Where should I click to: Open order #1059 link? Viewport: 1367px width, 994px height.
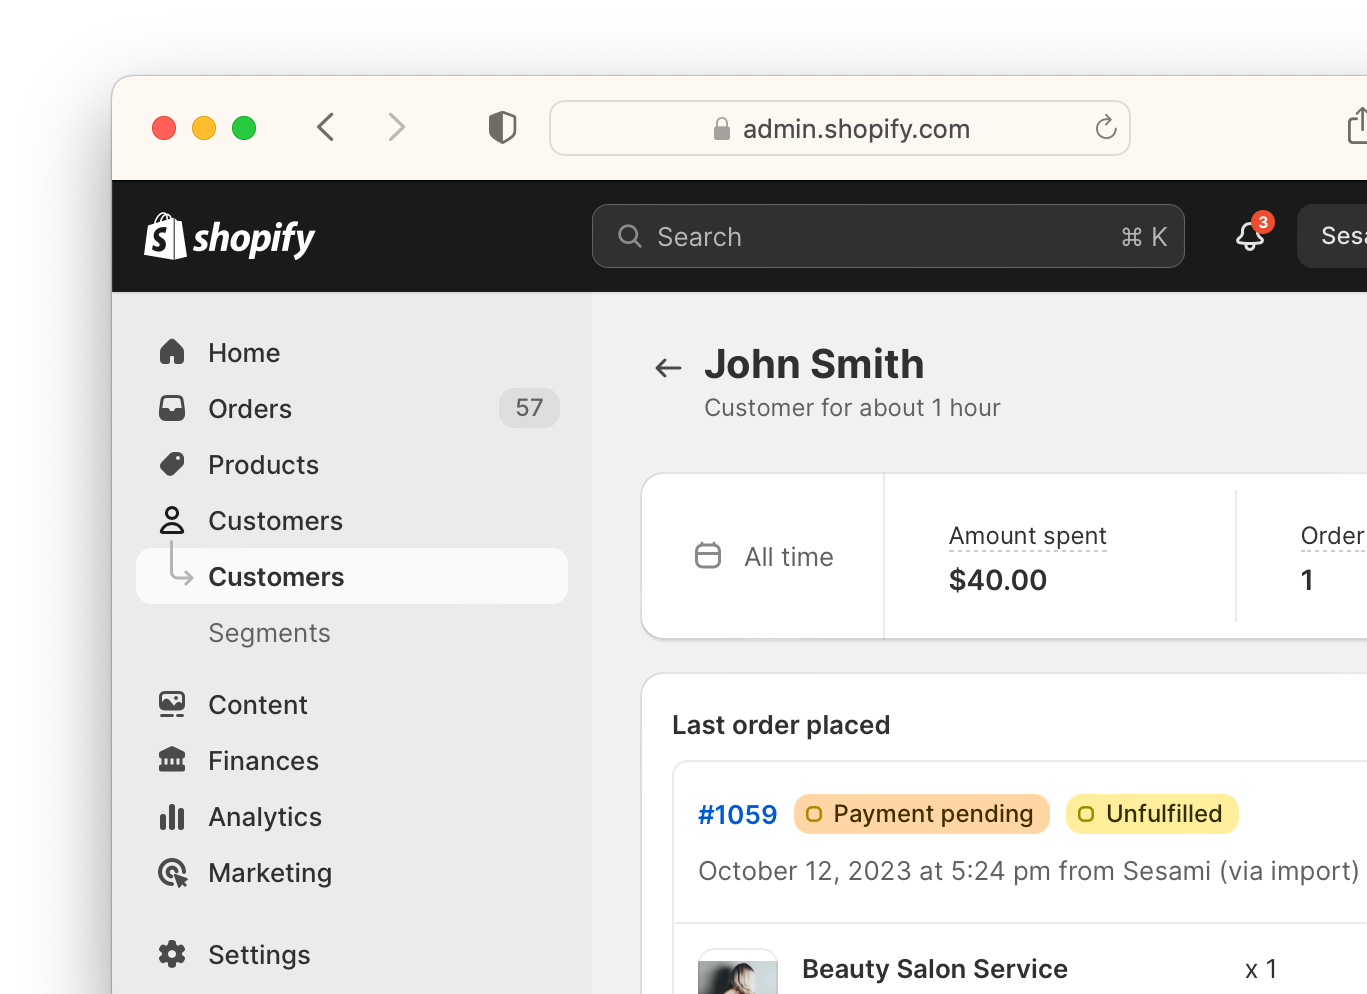click(737, 815)
